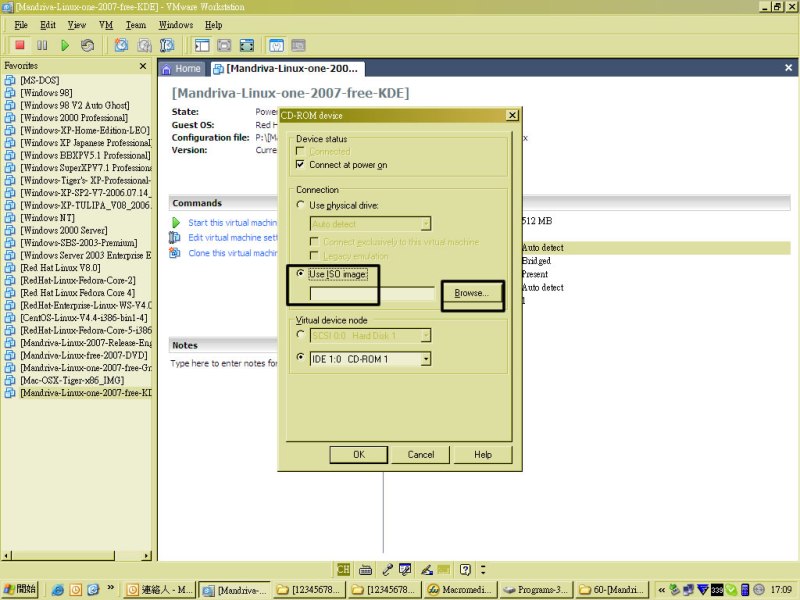
Task: Click the red Power Off toolbar icon
Action: 20,45
